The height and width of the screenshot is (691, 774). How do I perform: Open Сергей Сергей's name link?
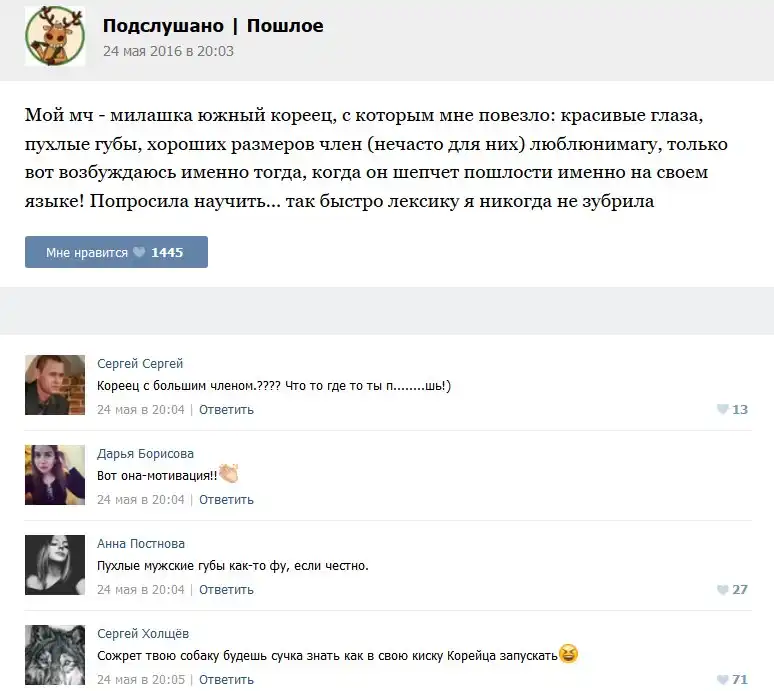[x=140, y=364]
